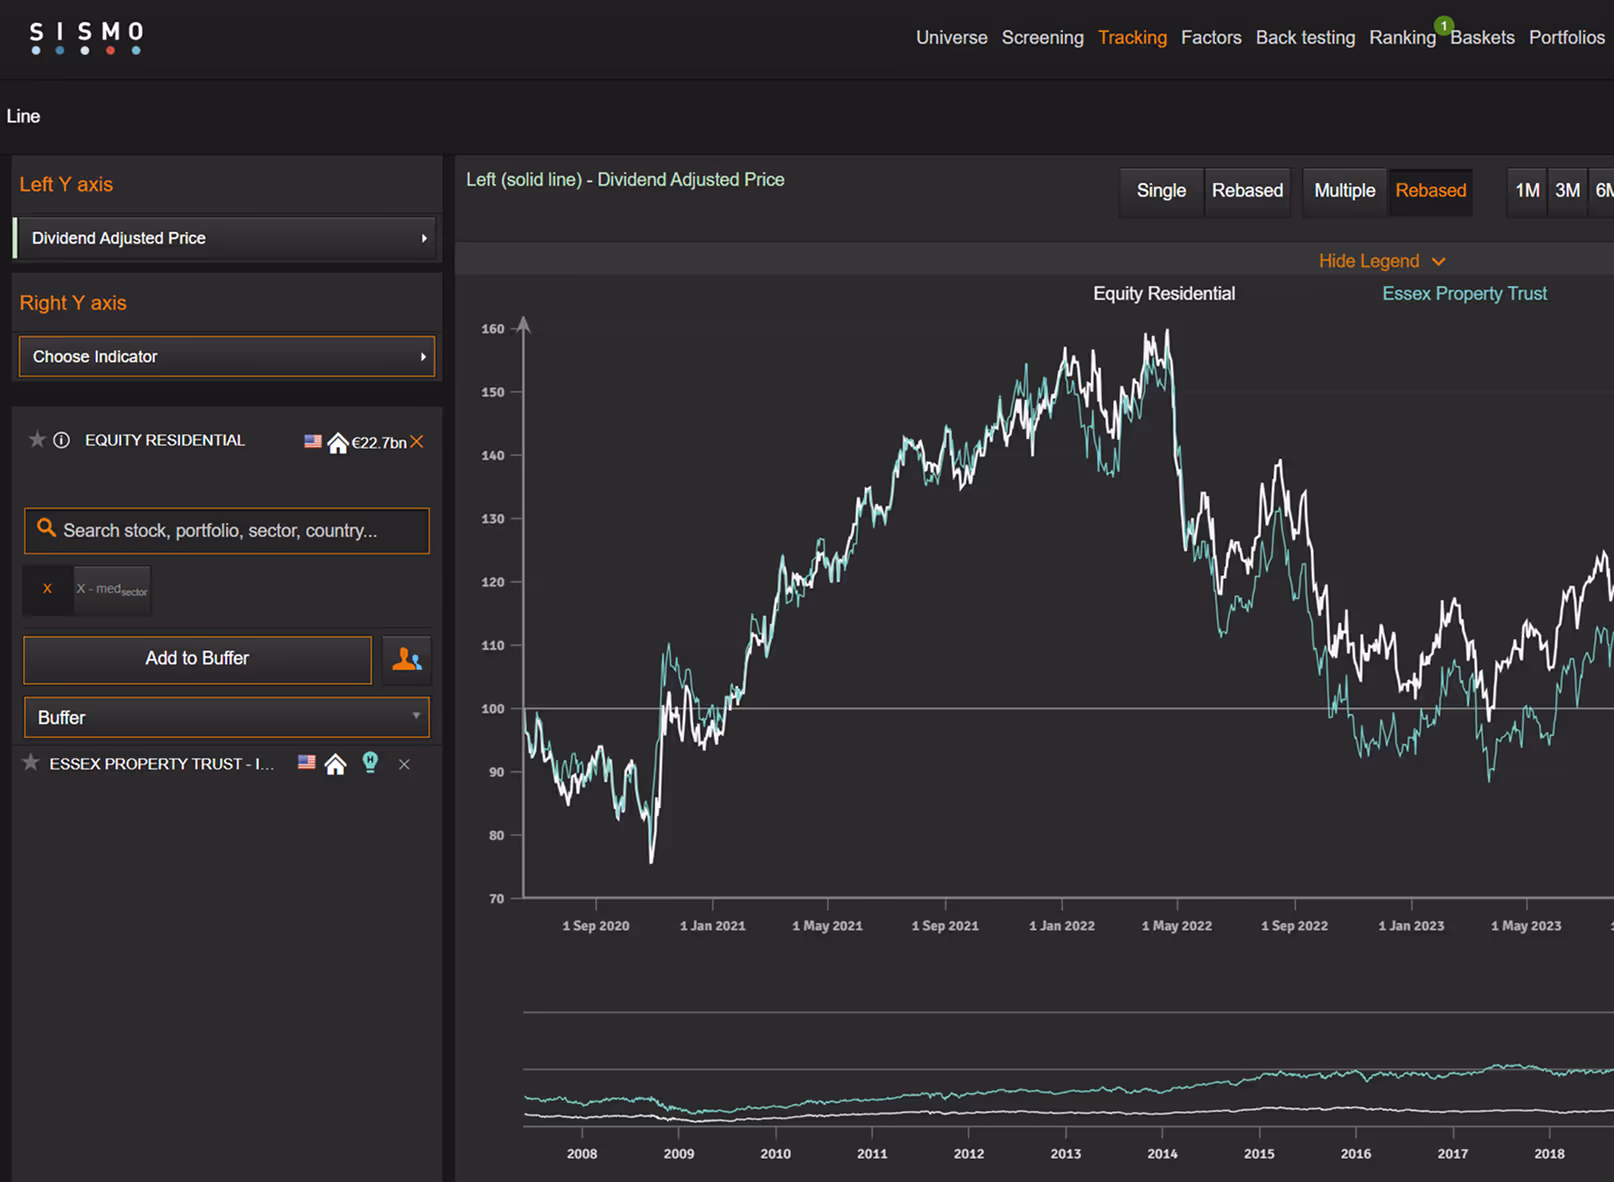Viewport: 1614px width, 1182px height.
Task: Star the Essex Property Trust row
Action: (x=31, y=763)
